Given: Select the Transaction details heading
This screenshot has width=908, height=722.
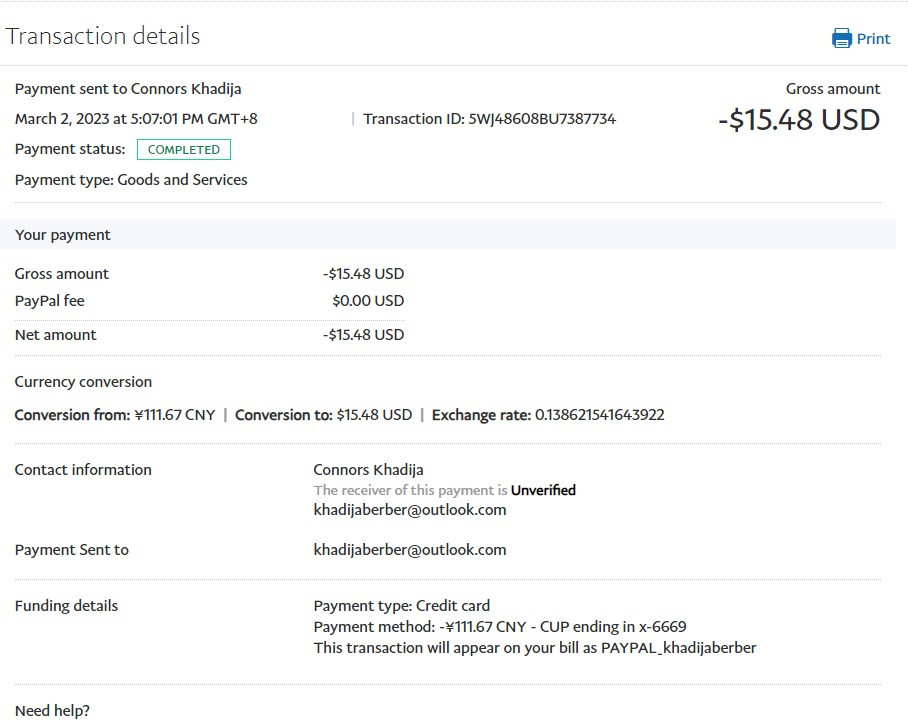Looking at the screenshot, I should 103,36.
